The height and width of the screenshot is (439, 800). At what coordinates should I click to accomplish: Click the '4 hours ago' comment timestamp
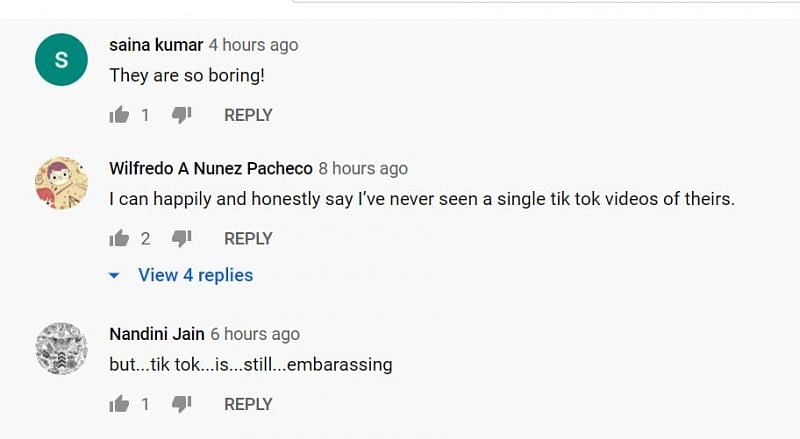pyautogui.click(x=253, y=45)
